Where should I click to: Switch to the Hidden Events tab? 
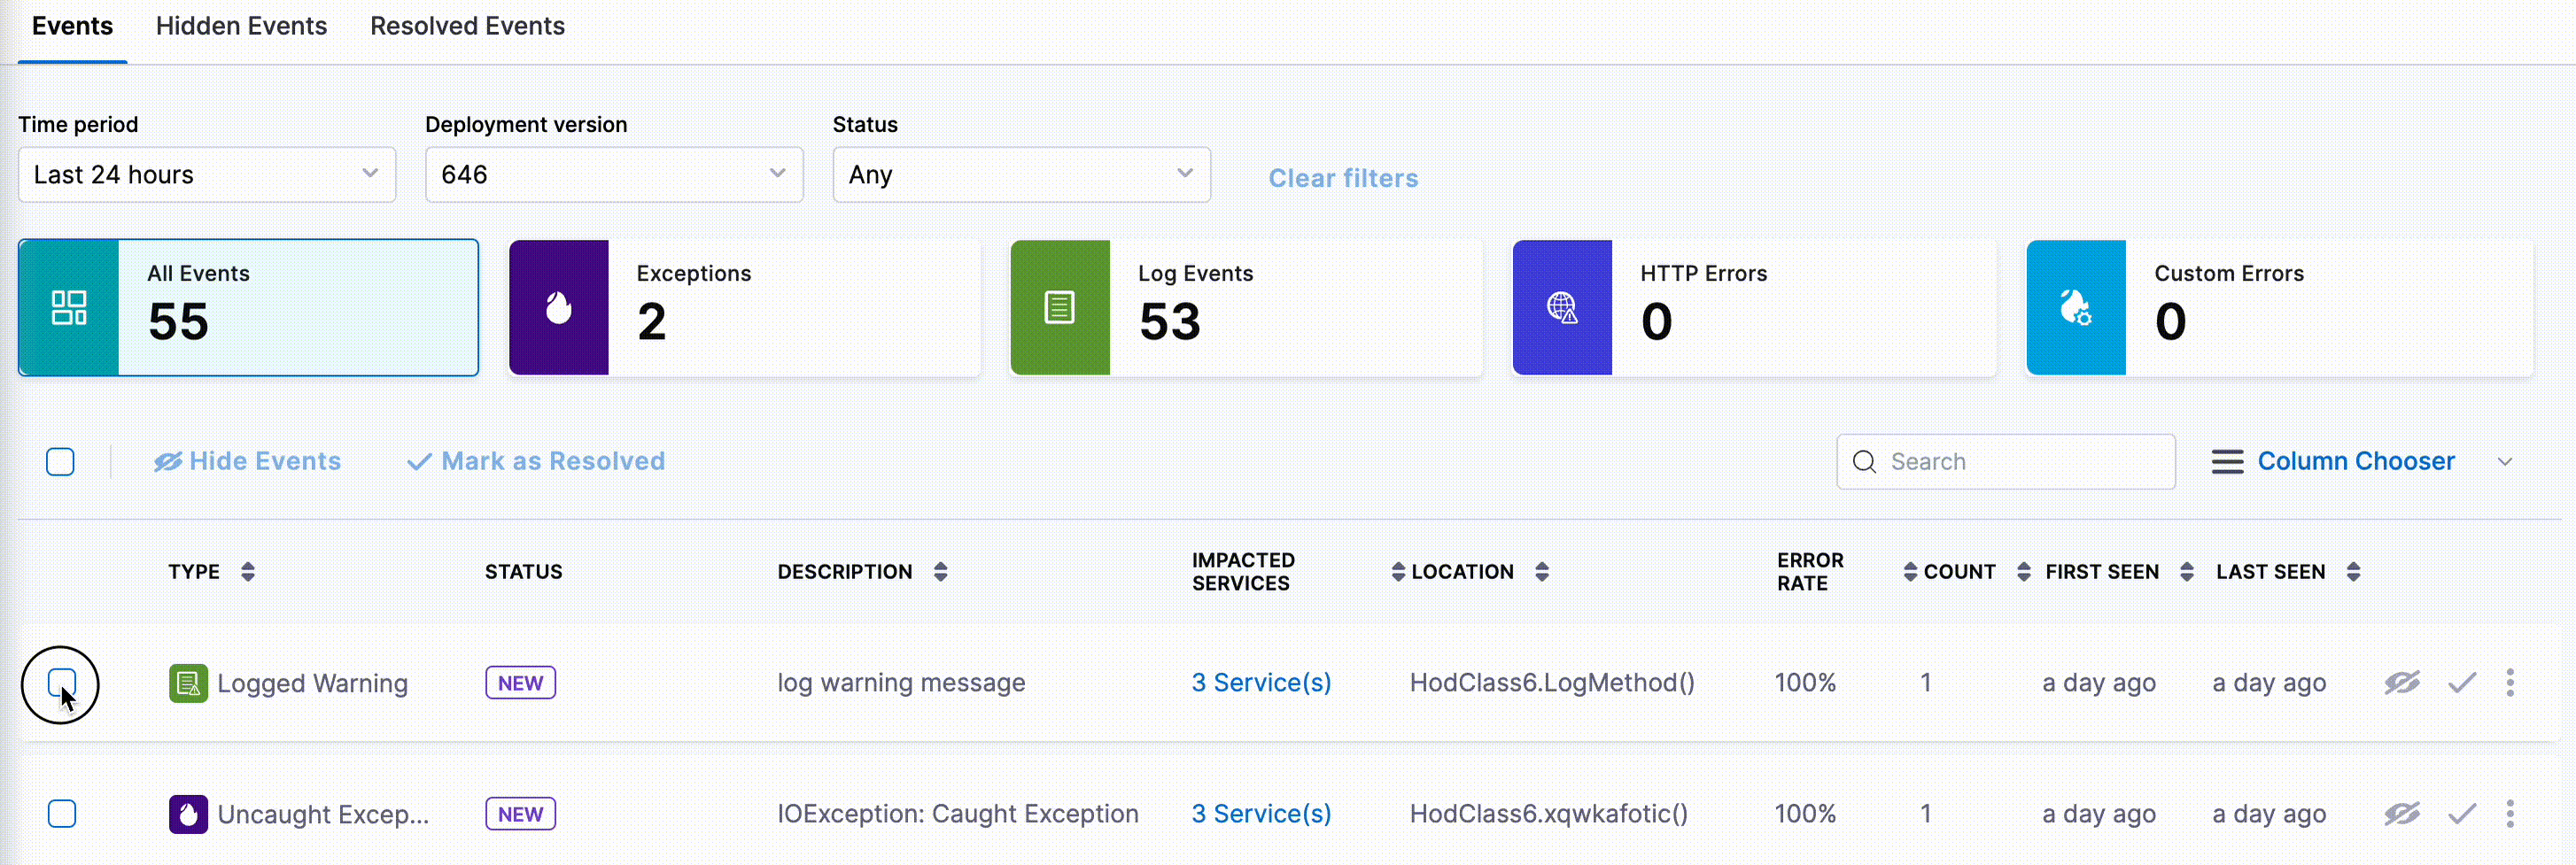241,27
